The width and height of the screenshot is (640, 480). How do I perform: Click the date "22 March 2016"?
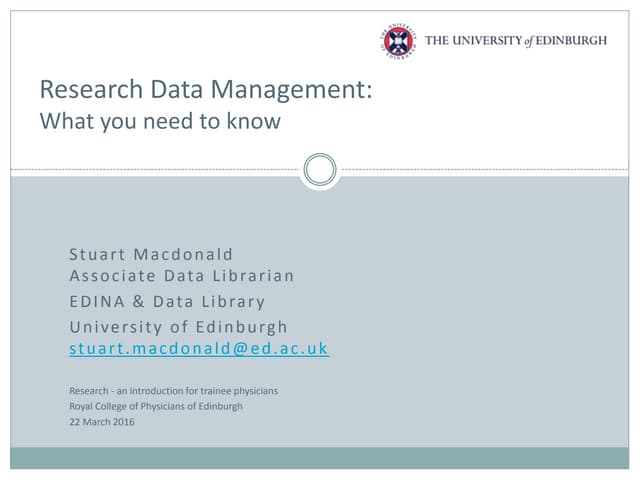(101, 422)
